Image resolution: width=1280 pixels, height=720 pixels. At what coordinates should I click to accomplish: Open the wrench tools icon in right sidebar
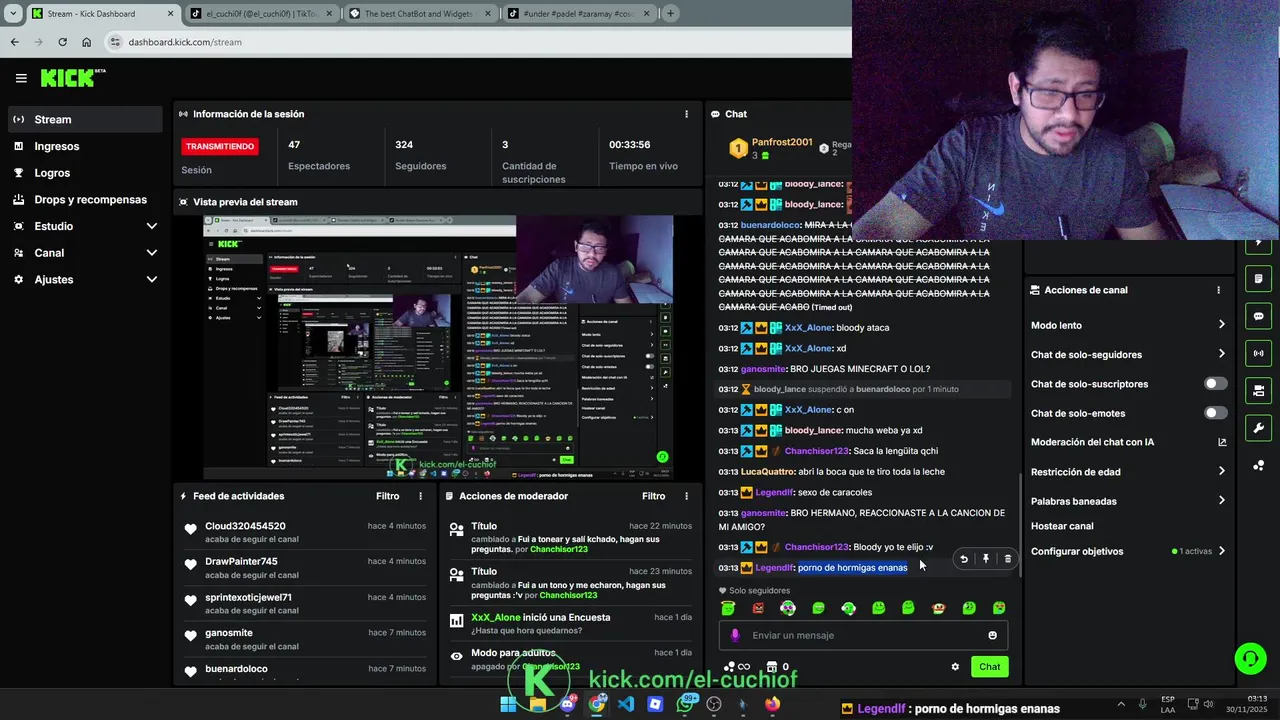(x=1258, y=428)
